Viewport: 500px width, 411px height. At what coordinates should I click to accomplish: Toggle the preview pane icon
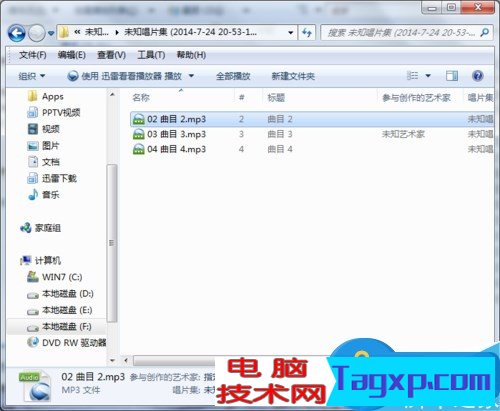(x=452, y=76)
